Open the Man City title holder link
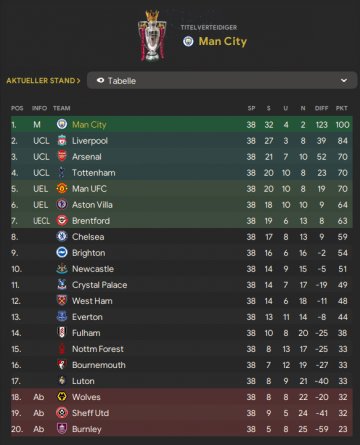 click(x=223, y=41)
